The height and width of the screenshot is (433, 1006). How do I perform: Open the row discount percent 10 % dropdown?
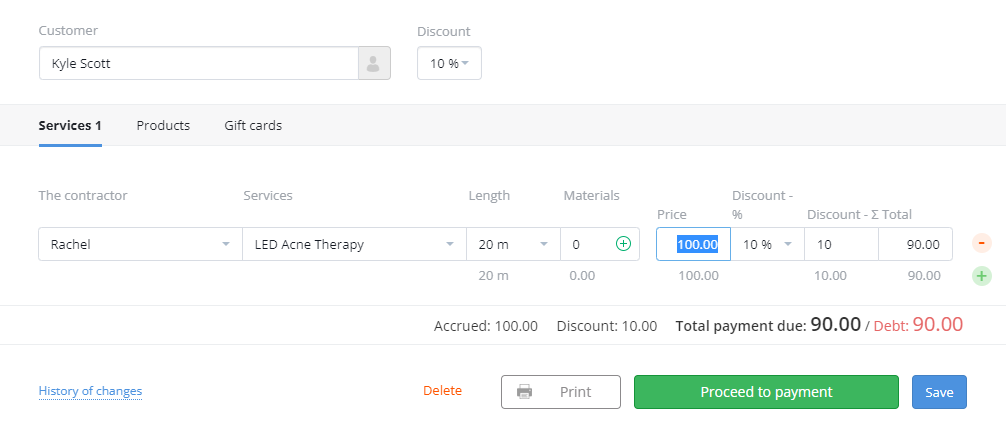pyautogui.click(x=767, y=244)
